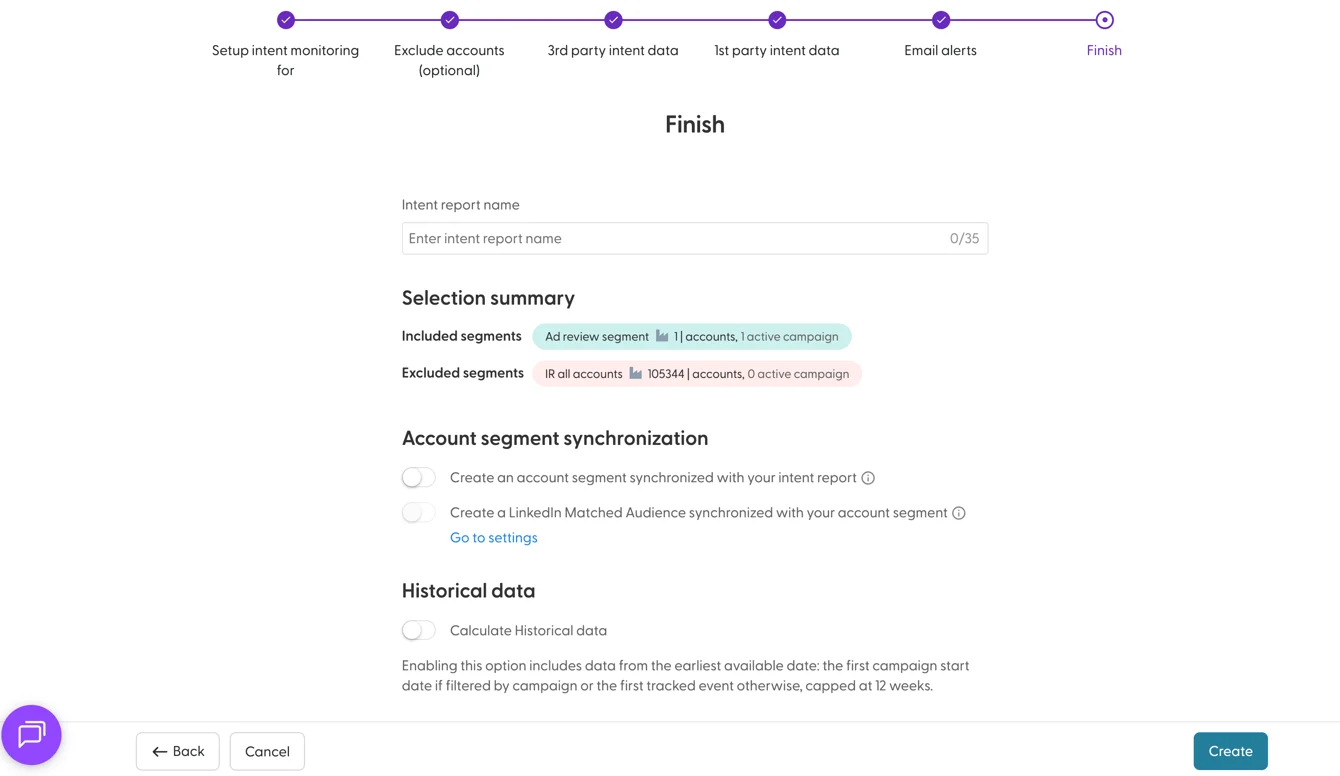Click the Email alerts step checkmark

coord(941,20)
